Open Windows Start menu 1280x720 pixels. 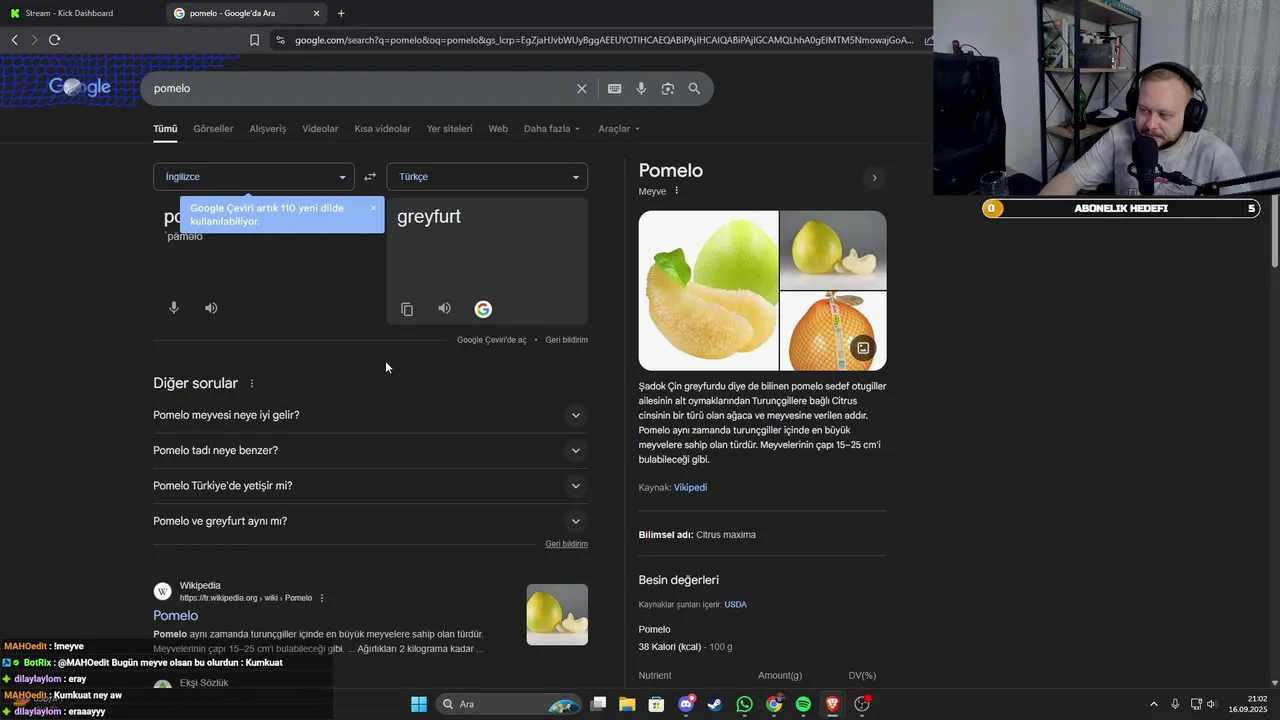419,704
